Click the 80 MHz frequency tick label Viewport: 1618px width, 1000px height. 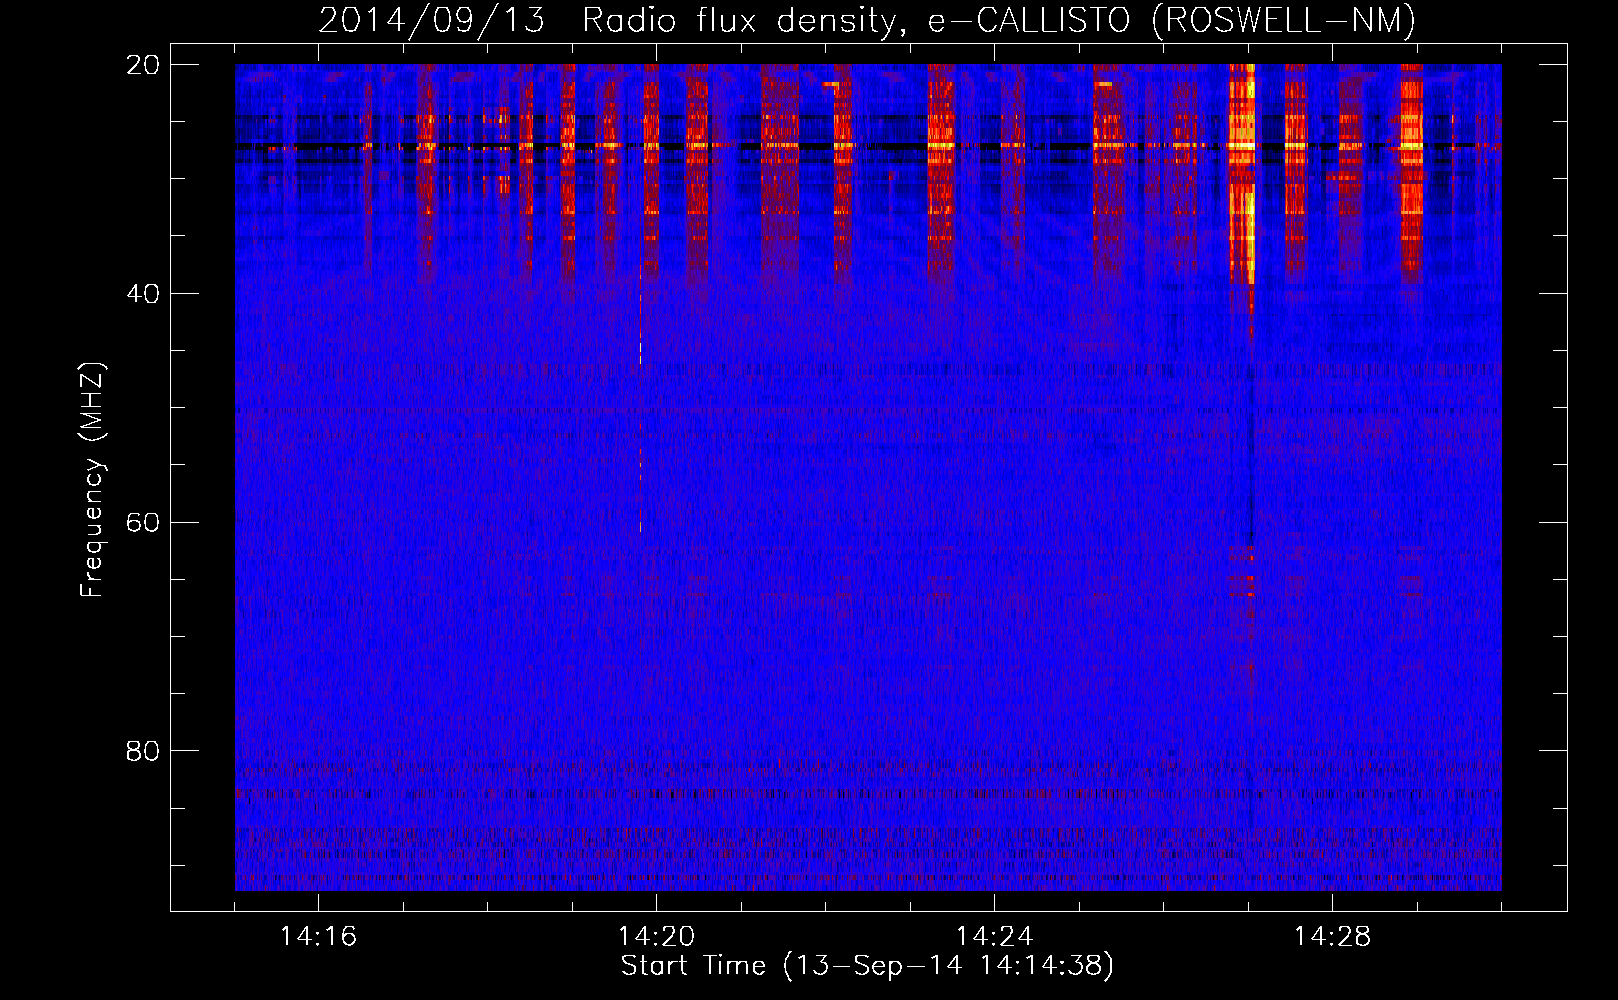coord(143,750)
